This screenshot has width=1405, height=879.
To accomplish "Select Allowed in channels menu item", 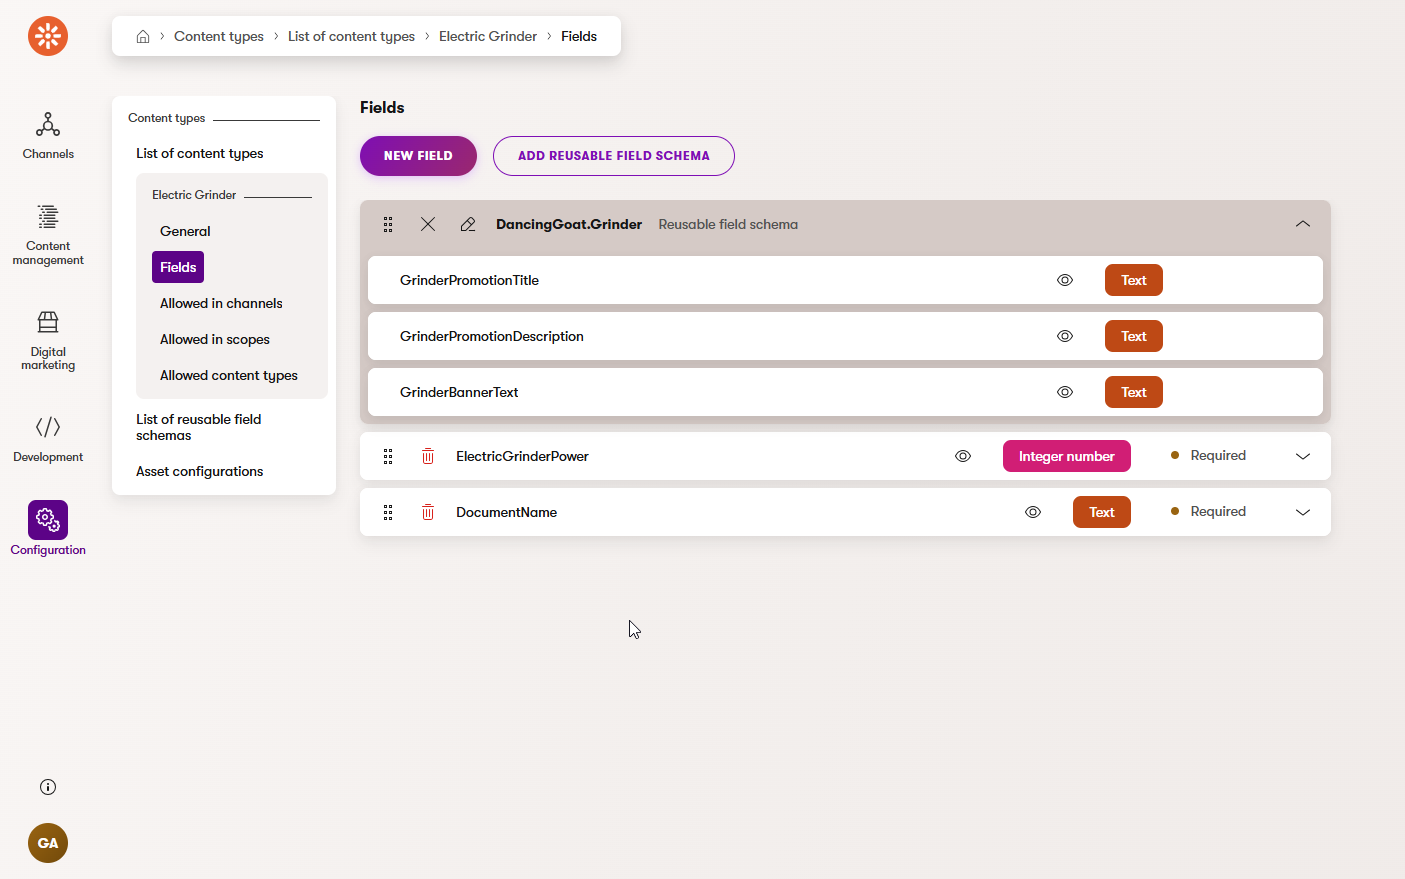I will pos(221,303).
